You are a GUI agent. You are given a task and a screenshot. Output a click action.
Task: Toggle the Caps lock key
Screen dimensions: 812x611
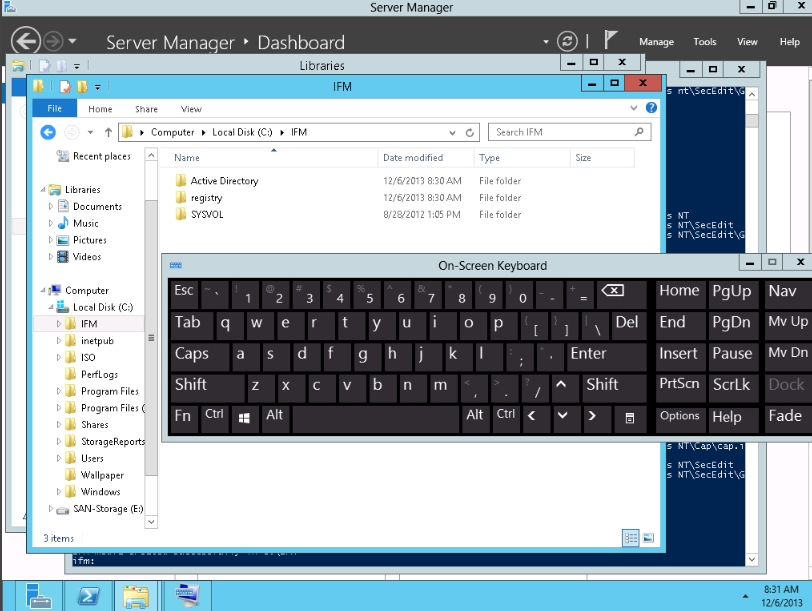pyautogui.click(x=192, y=353)
